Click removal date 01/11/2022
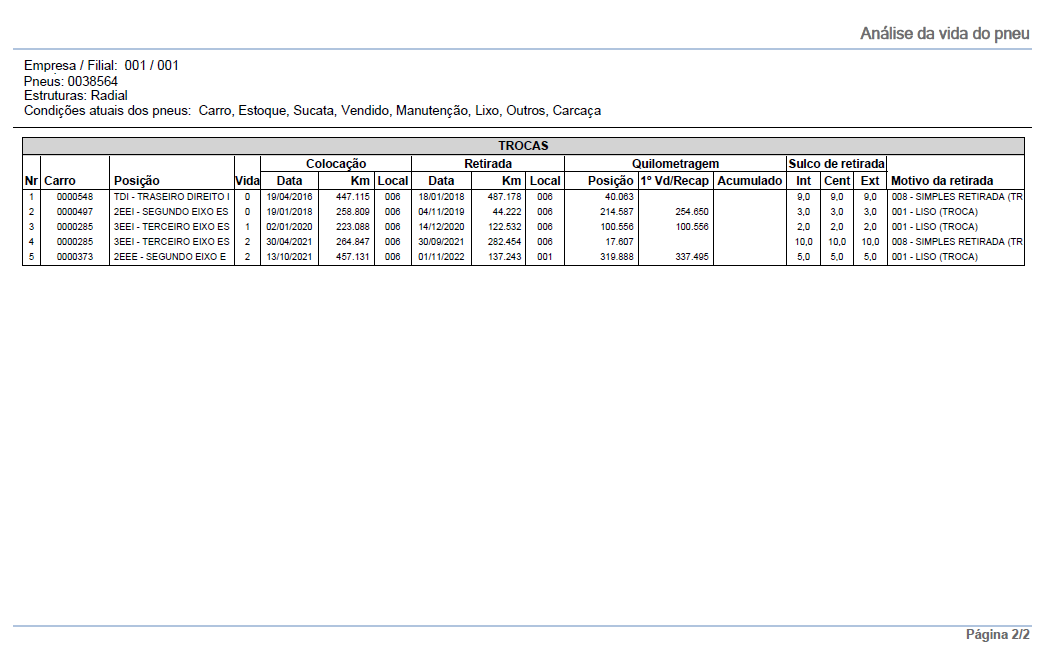 (x=442, y=257)
